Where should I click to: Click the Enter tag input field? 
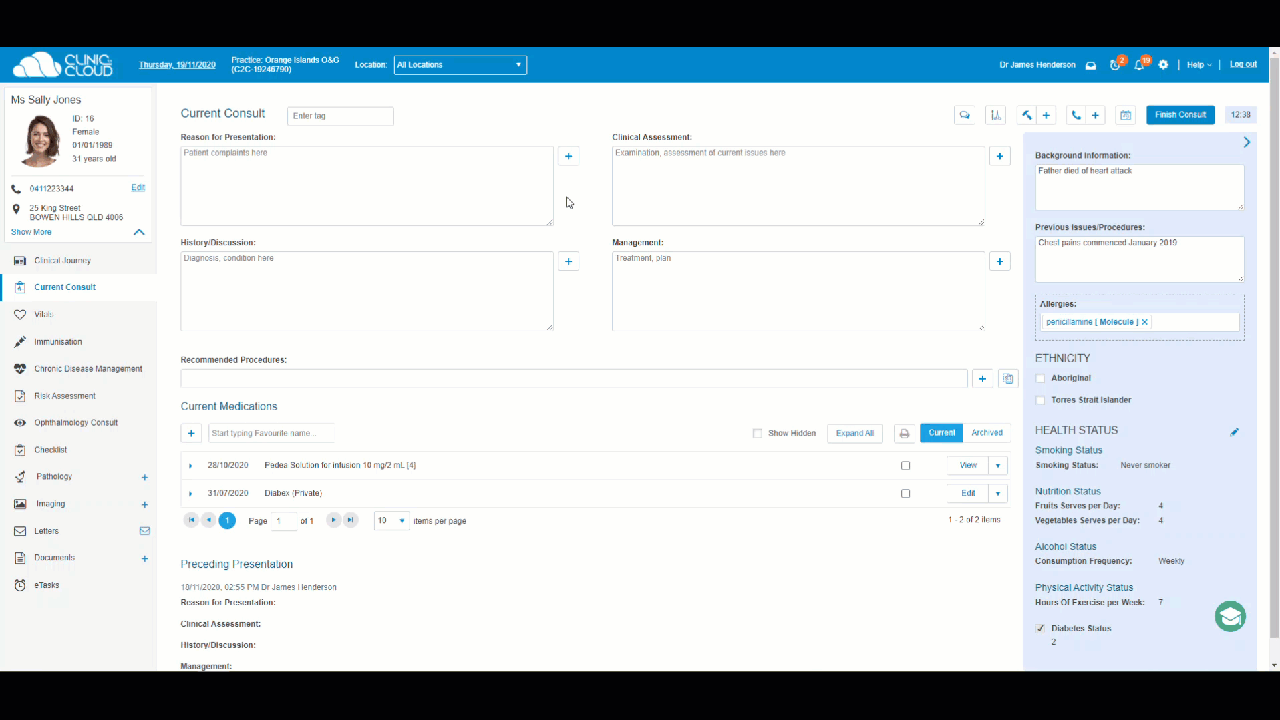(340, 116)
